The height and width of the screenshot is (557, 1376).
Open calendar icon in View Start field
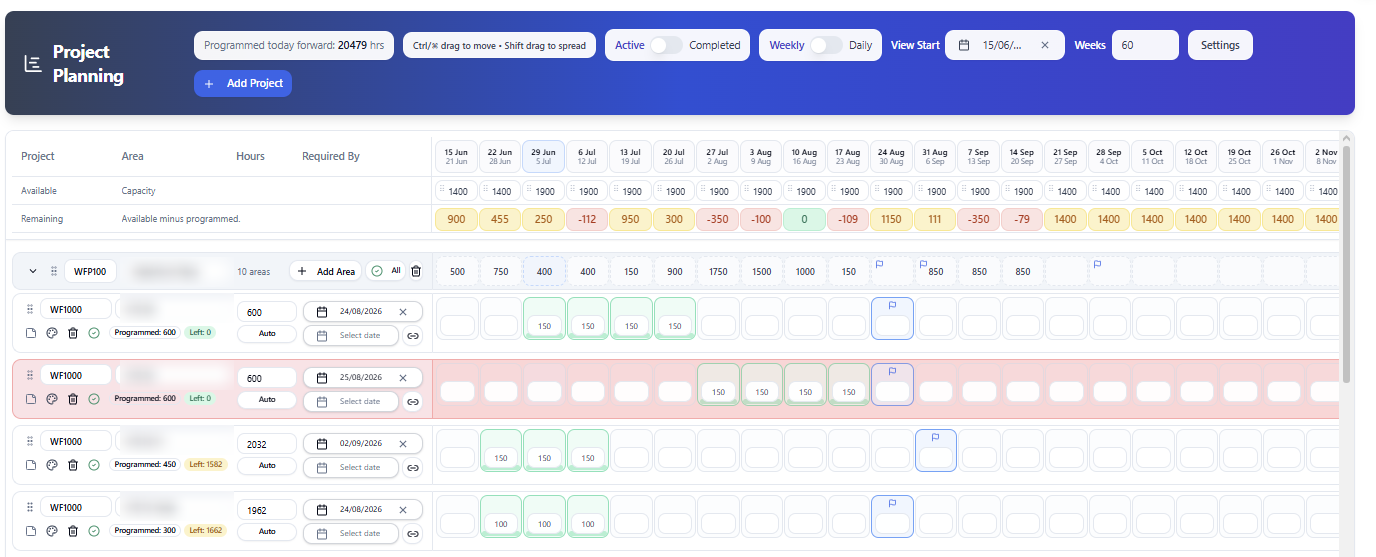[x=964, y=45]
